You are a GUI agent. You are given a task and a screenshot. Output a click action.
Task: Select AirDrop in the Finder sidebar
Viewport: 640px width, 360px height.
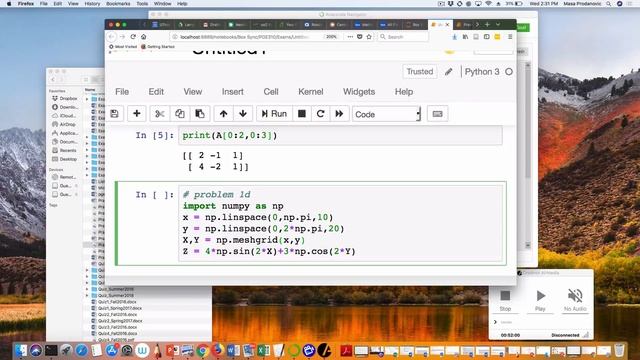(x=64, y=124)
